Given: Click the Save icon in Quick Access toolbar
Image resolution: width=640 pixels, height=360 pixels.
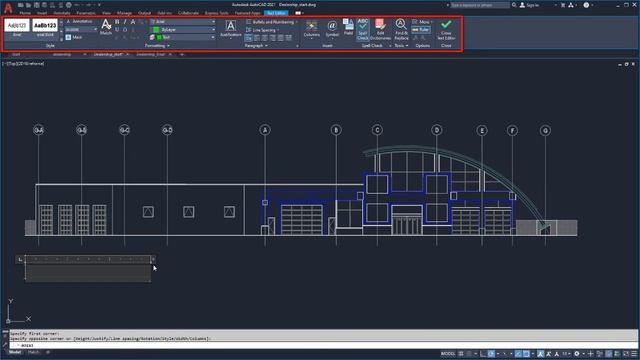Looking at the screenshot, I should 36,5.
